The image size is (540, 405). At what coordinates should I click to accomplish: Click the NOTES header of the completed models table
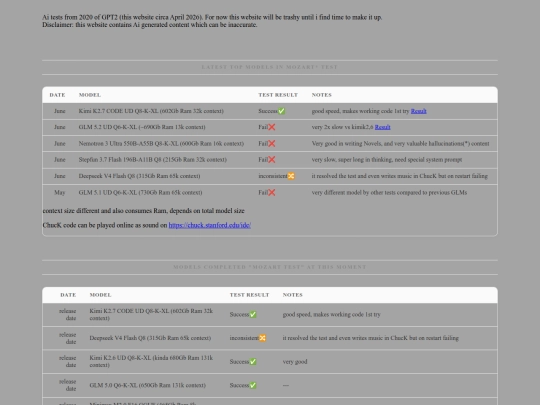pyautogui.click(x=293, y=295)
